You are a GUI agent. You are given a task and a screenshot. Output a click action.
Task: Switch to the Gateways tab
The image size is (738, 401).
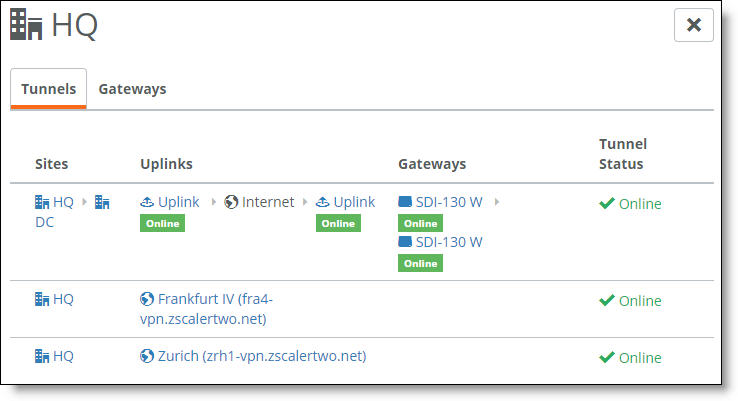(x=132, y=89)
